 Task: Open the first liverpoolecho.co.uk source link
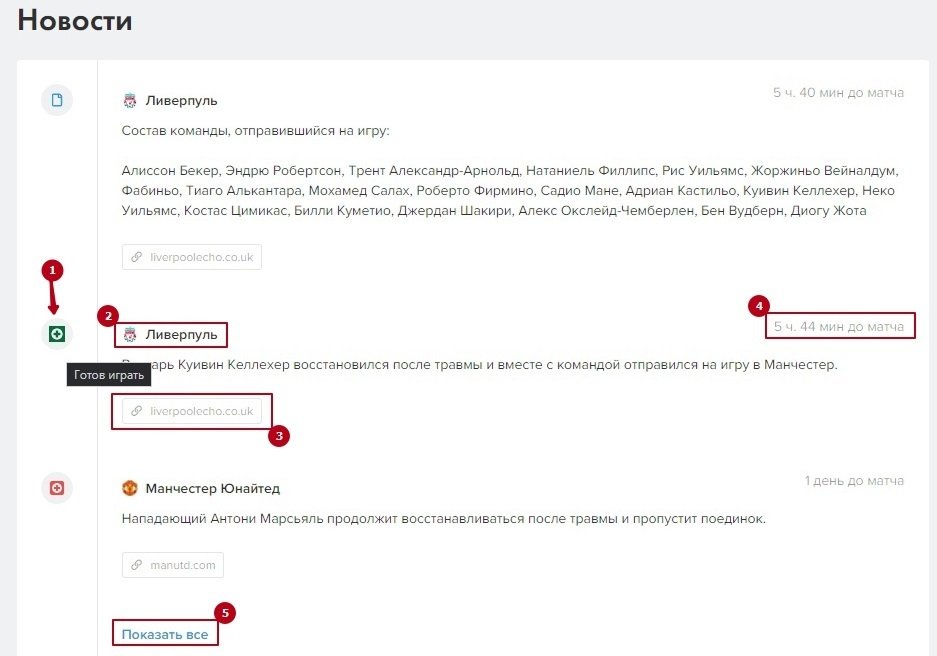[200, 257]
